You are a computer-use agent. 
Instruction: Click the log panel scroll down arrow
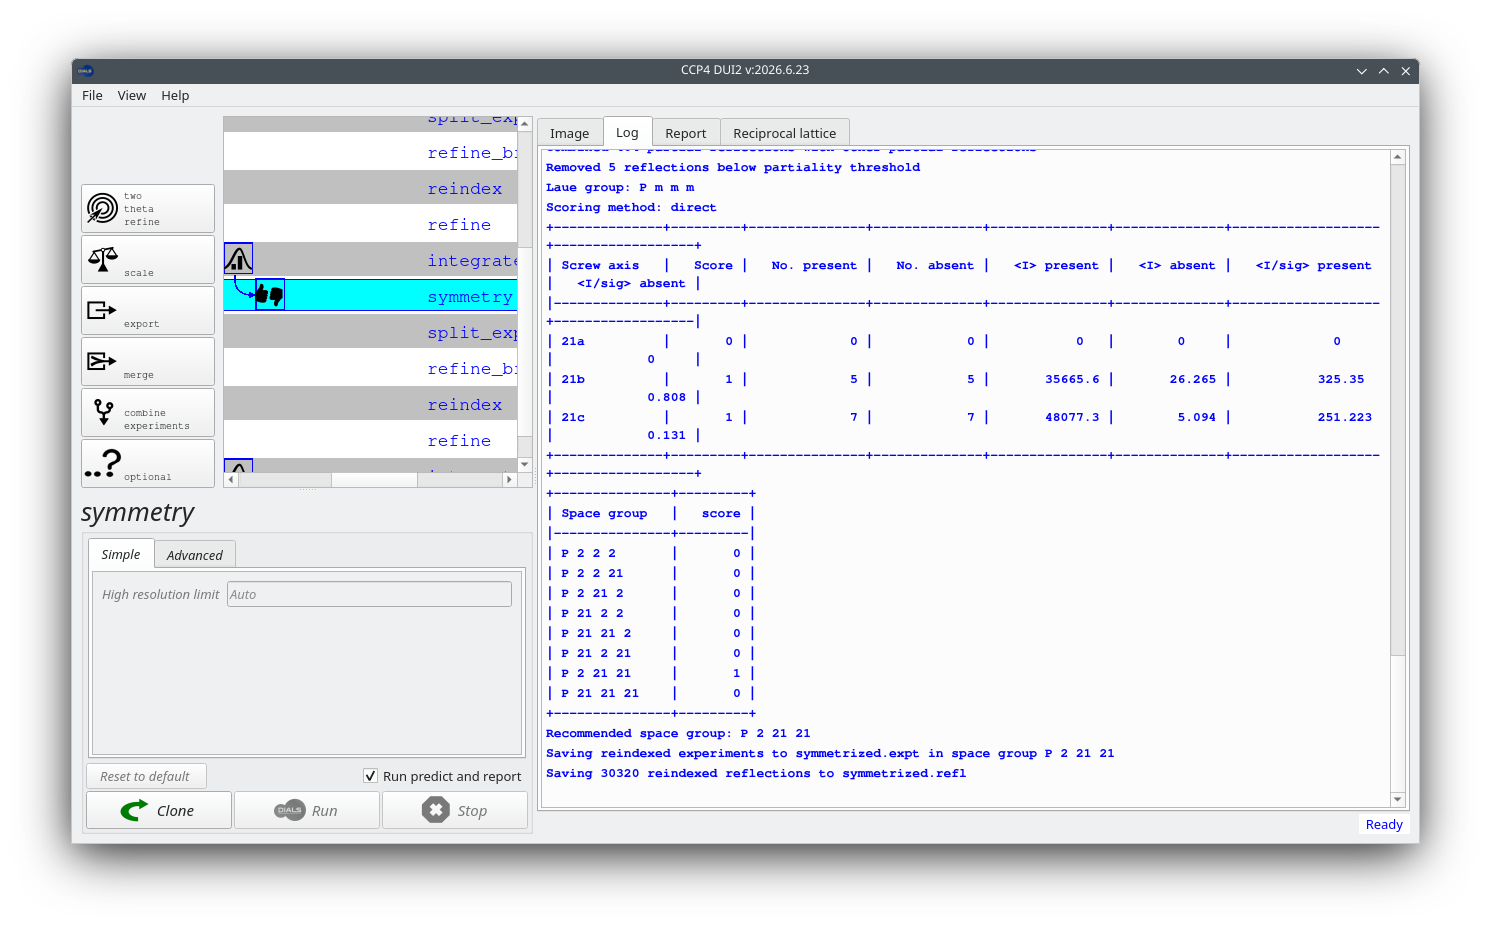(x=1398, y=799)
